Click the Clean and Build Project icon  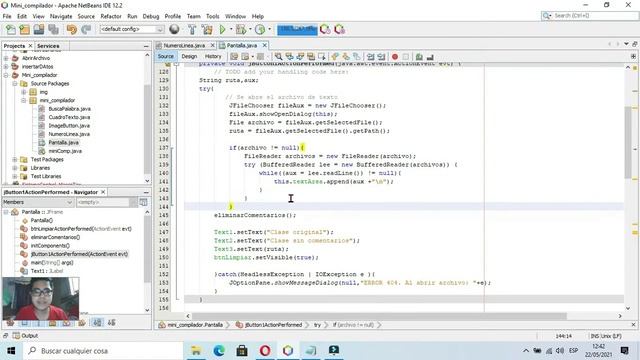207,29
